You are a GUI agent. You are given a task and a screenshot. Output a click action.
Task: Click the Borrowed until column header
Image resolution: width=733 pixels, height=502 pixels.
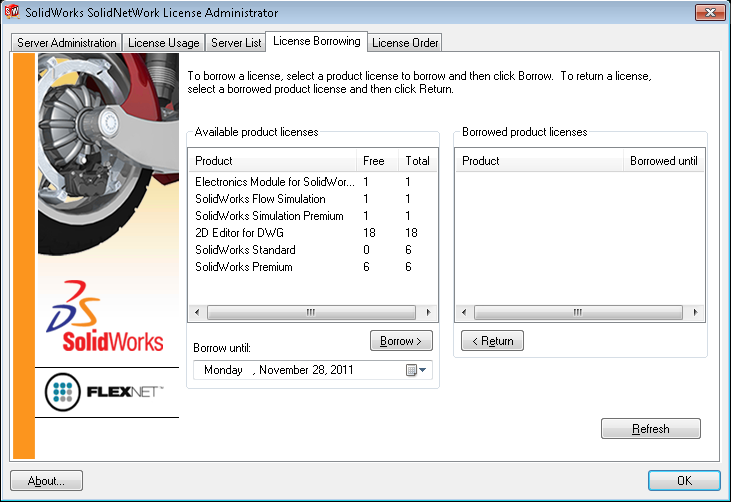(663, 161)
